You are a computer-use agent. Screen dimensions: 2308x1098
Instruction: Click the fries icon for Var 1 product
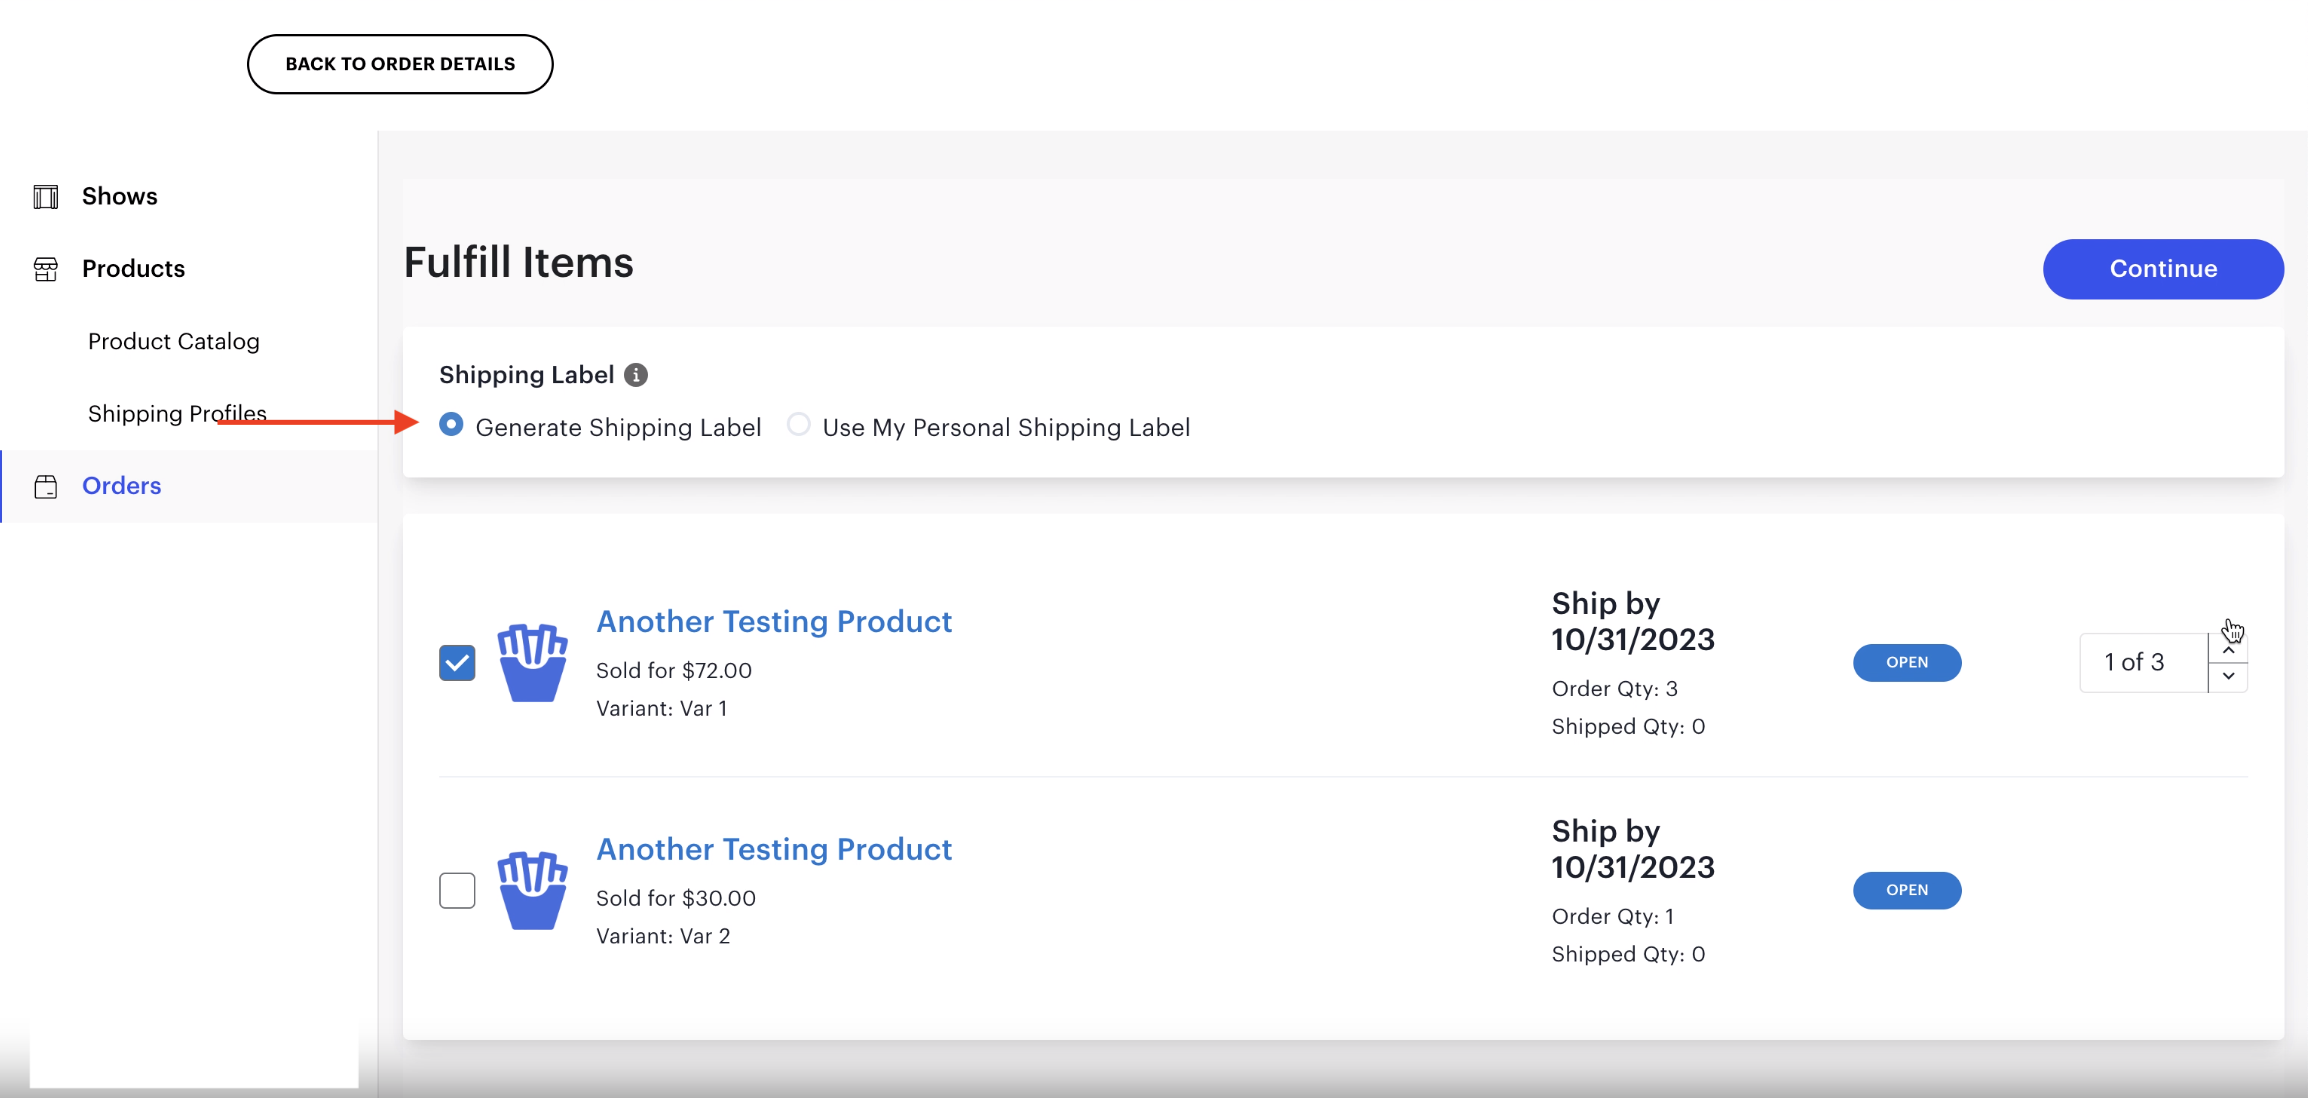pyautogui.click(x=533, y=662)
